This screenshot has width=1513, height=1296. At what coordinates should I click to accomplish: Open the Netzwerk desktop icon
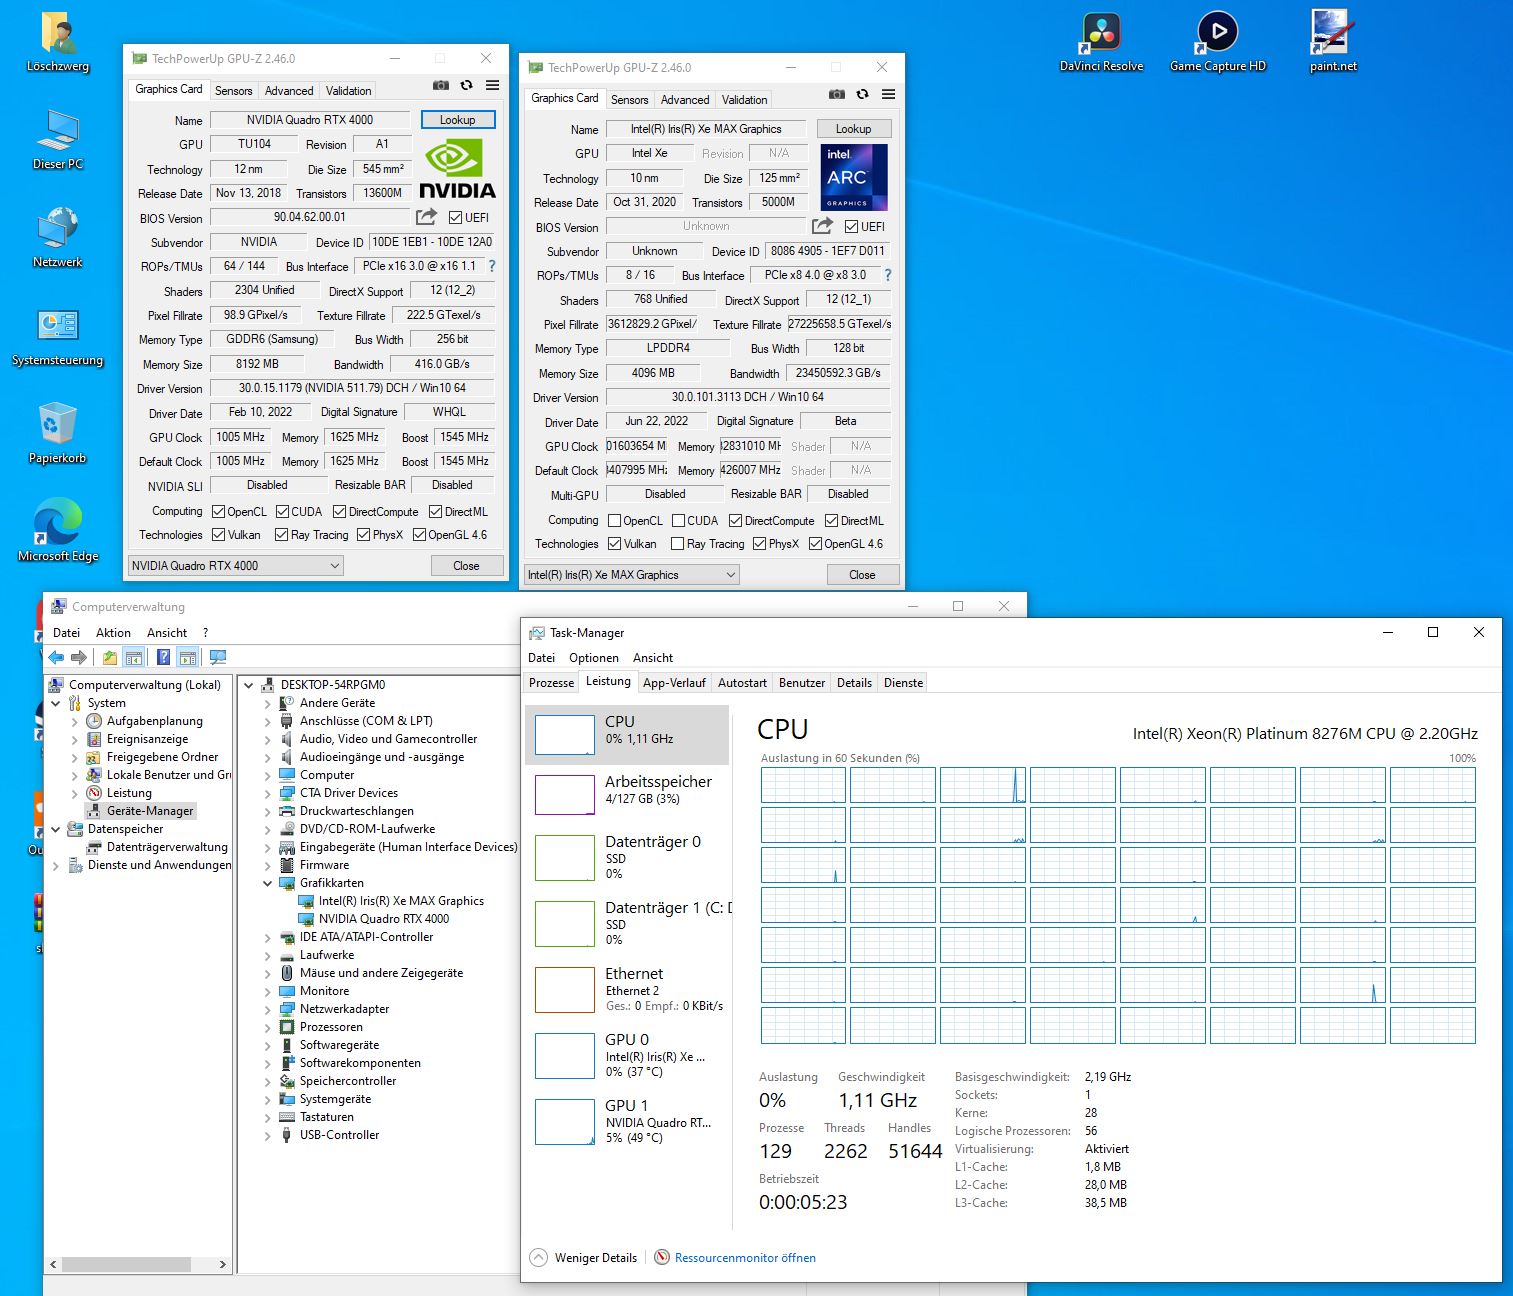click(58, 238)
